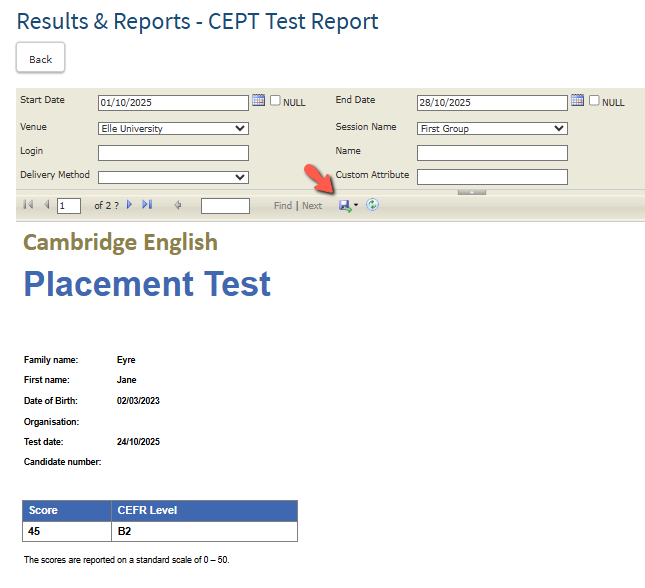Click the 'of 2 ?' page count
Screen dimensions: 645x588
[x=107, y=205]
